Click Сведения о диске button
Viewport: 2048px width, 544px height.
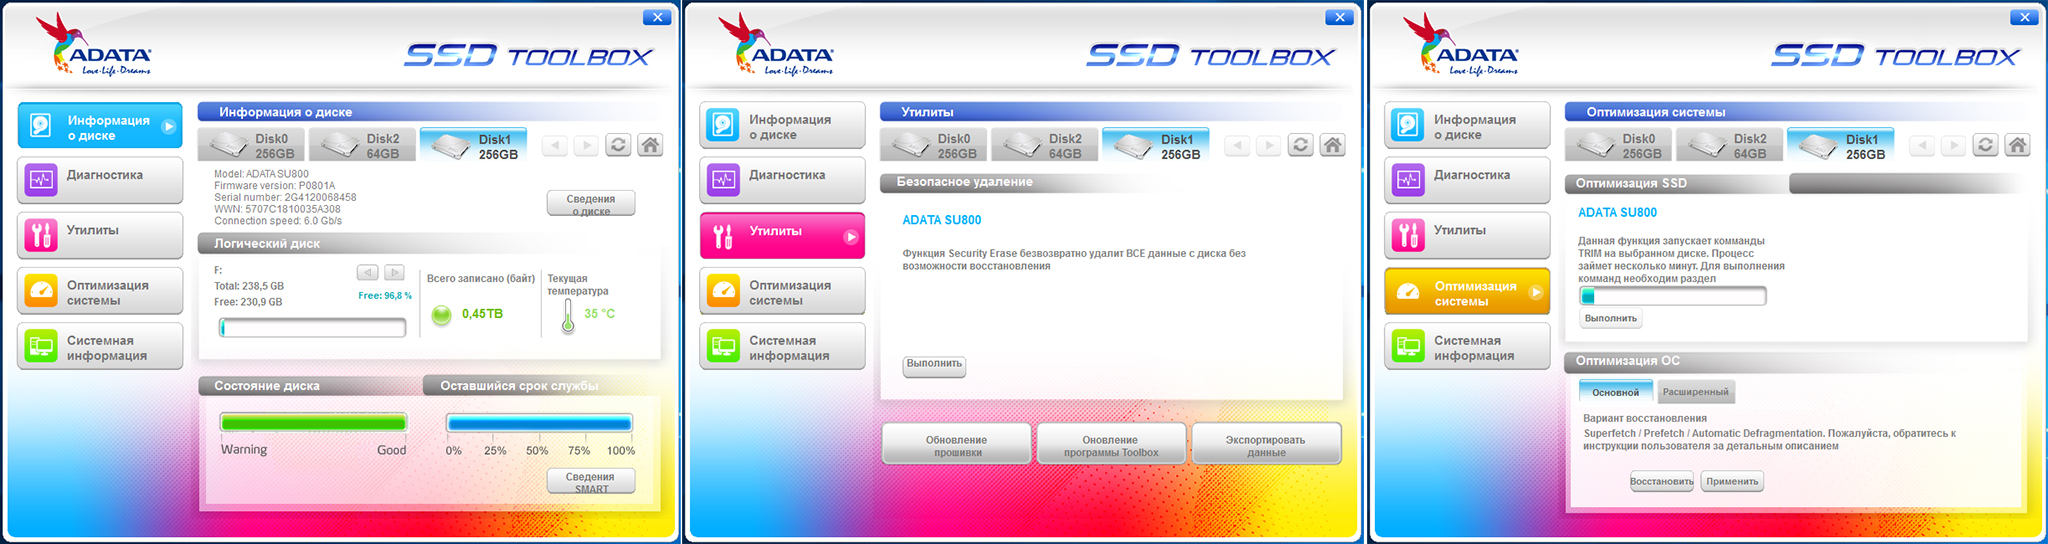[x=591, y=204]
